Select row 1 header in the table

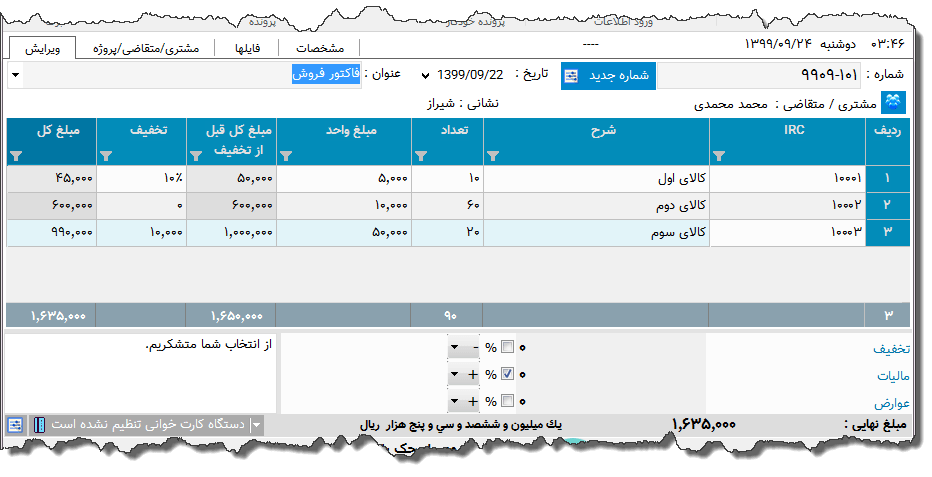[887, 178]
